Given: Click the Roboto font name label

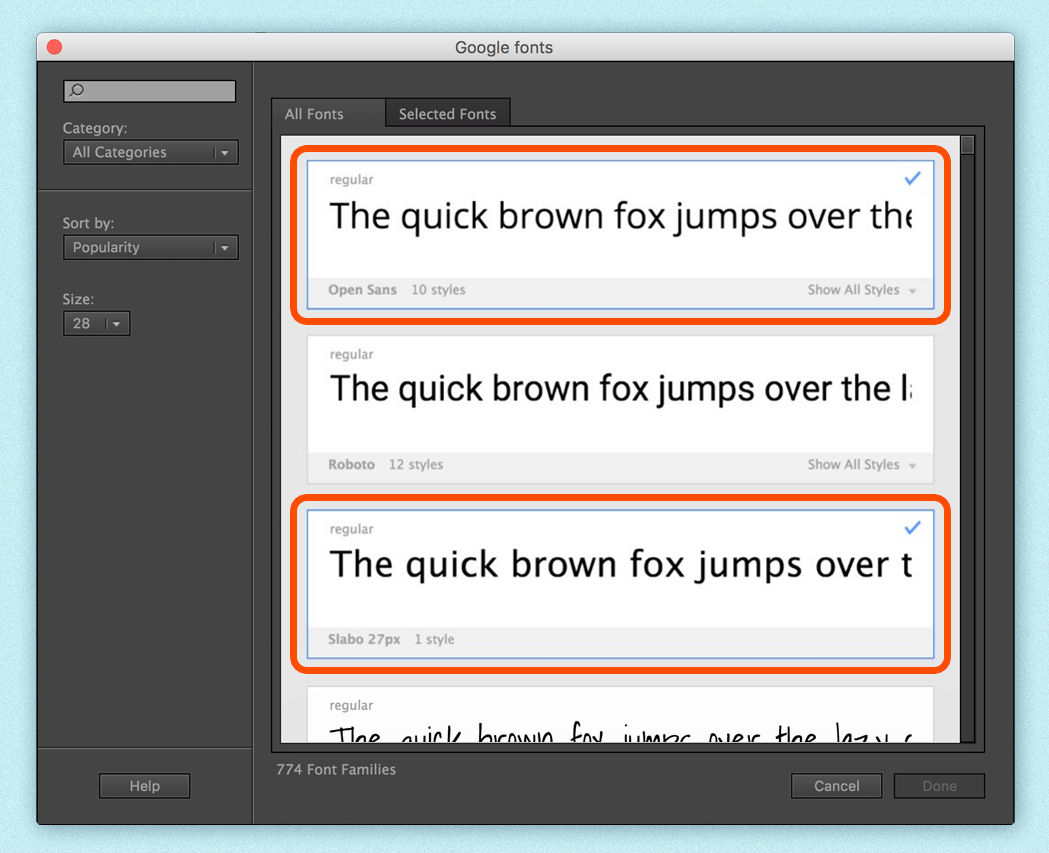Looking at the screenshot, I should (x=351, y=464).
